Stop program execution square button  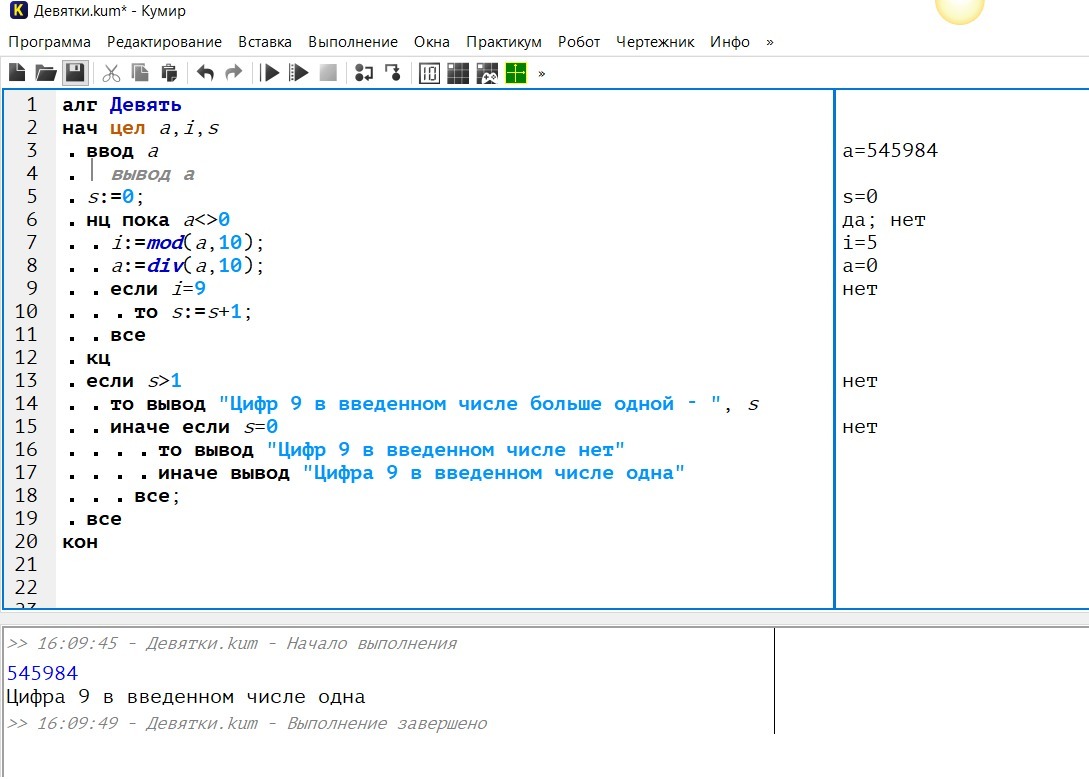pyautogui.click(x=327, y=73)
